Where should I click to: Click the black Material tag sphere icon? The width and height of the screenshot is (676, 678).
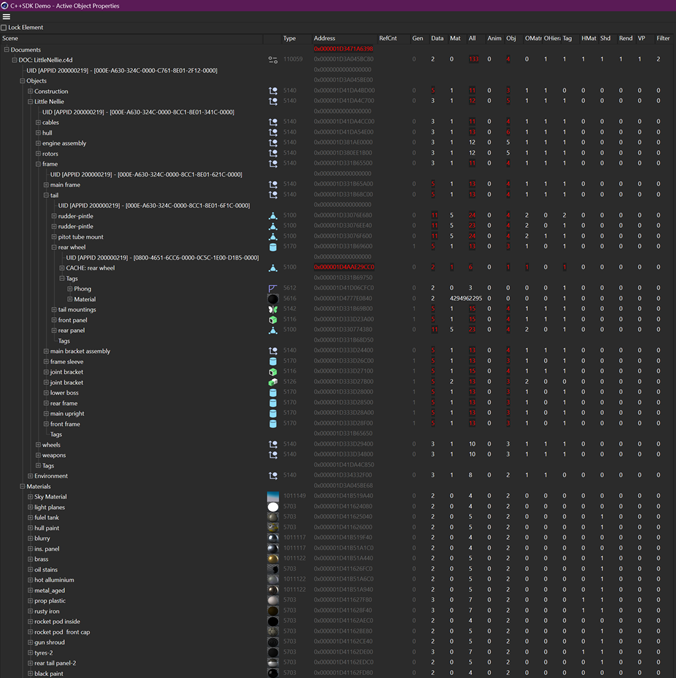click(x=273, y=299)
